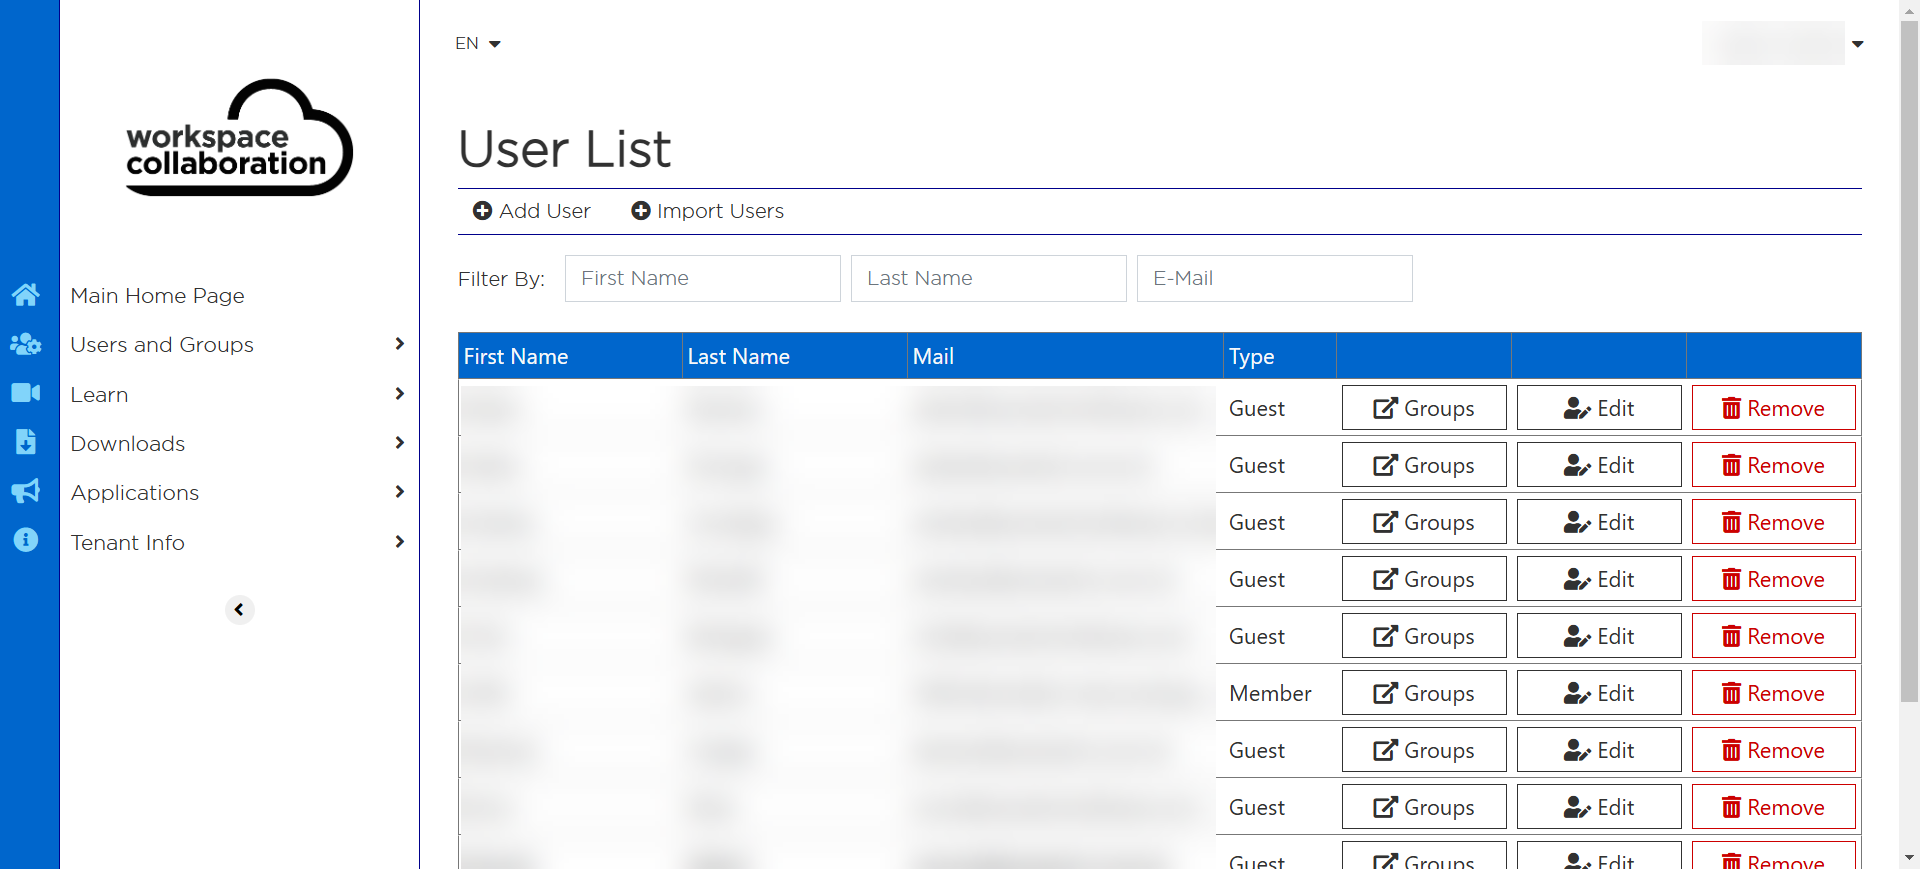Image resolution: width=1920 pixels, height=869 pixels.
Task: Remove the first user in the list
Action: (x=1773, y=408)
